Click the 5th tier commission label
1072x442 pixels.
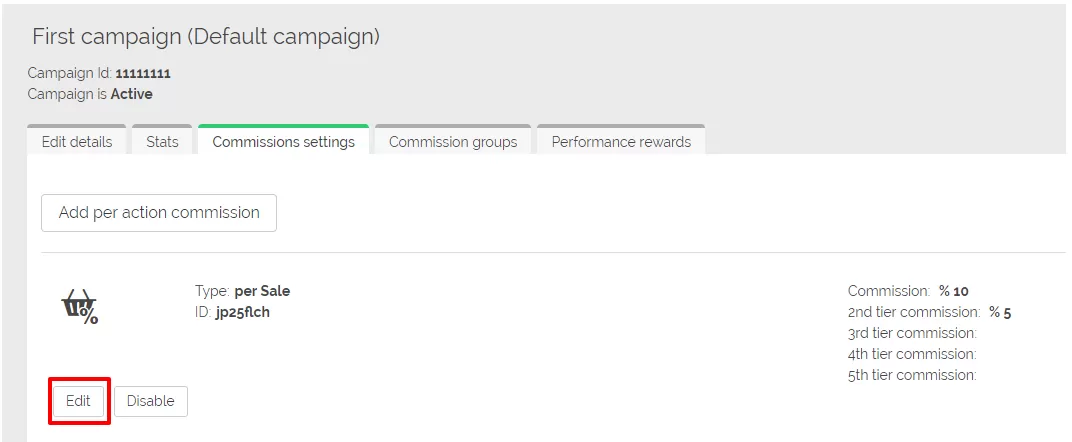coord(911,375)
